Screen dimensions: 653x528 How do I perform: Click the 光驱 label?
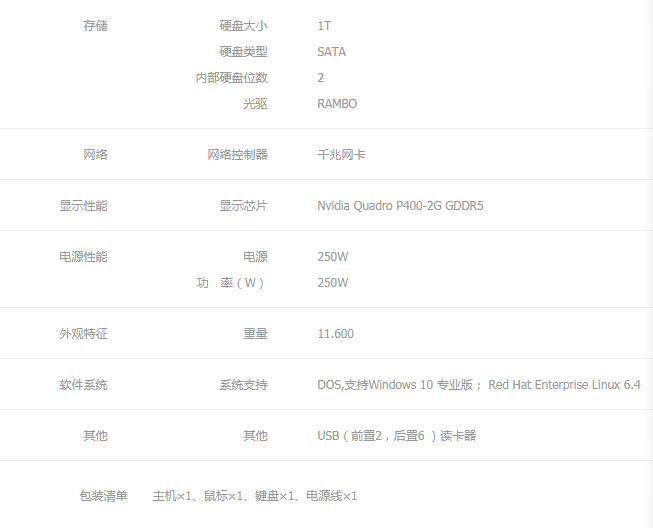255,104
